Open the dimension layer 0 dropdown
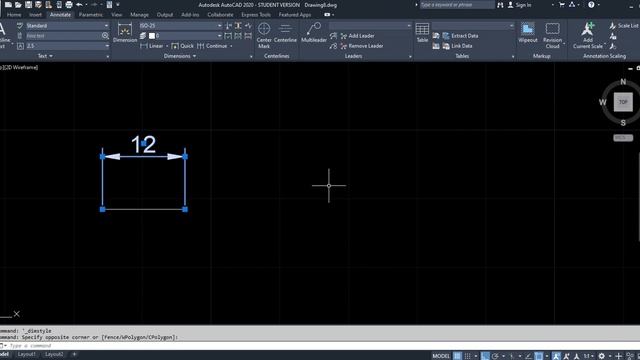 pos(185,36)
